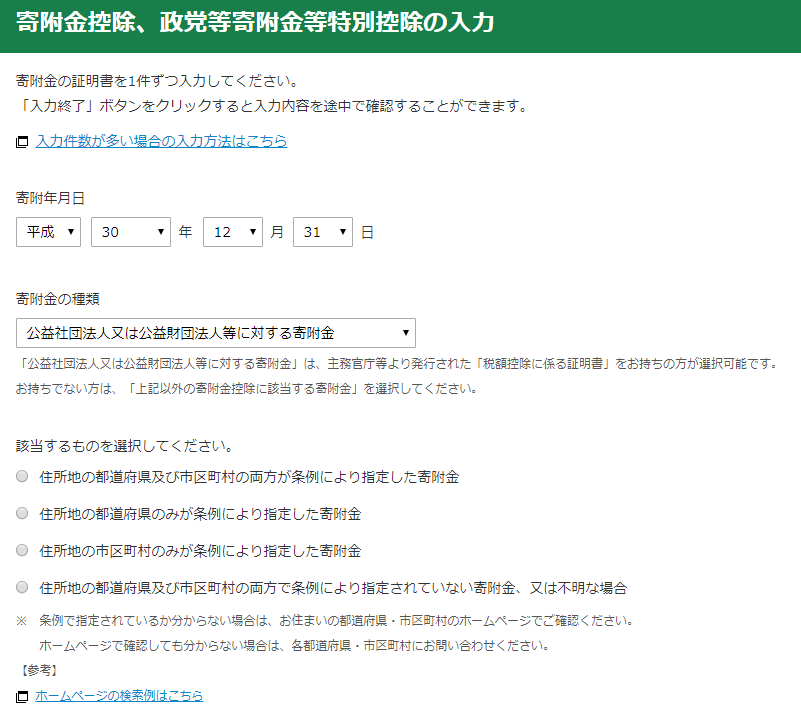Select the 住所地の都道府県のみが条例により指定した寄附金 option
Viewport: 801px width, 711px height.
pyautogui.click(x=21, y=514)
